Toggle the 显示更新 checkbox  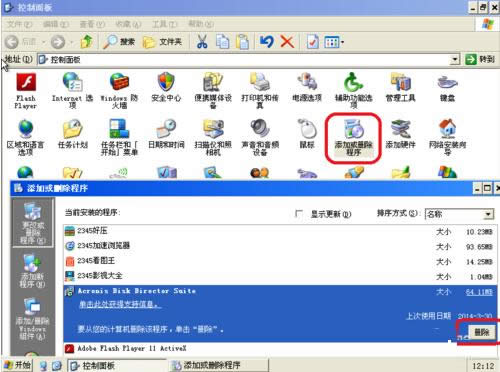(x=299, y=213)
